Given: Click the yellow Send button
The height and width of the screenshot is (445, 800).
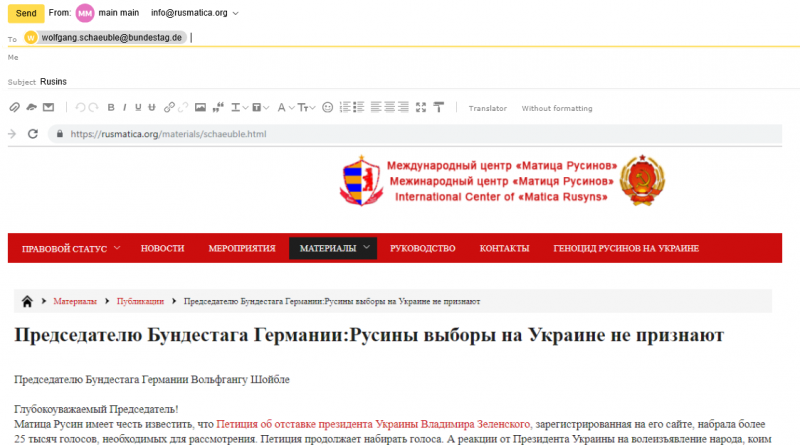Looking at the screenshot, I should pos(26,13).
